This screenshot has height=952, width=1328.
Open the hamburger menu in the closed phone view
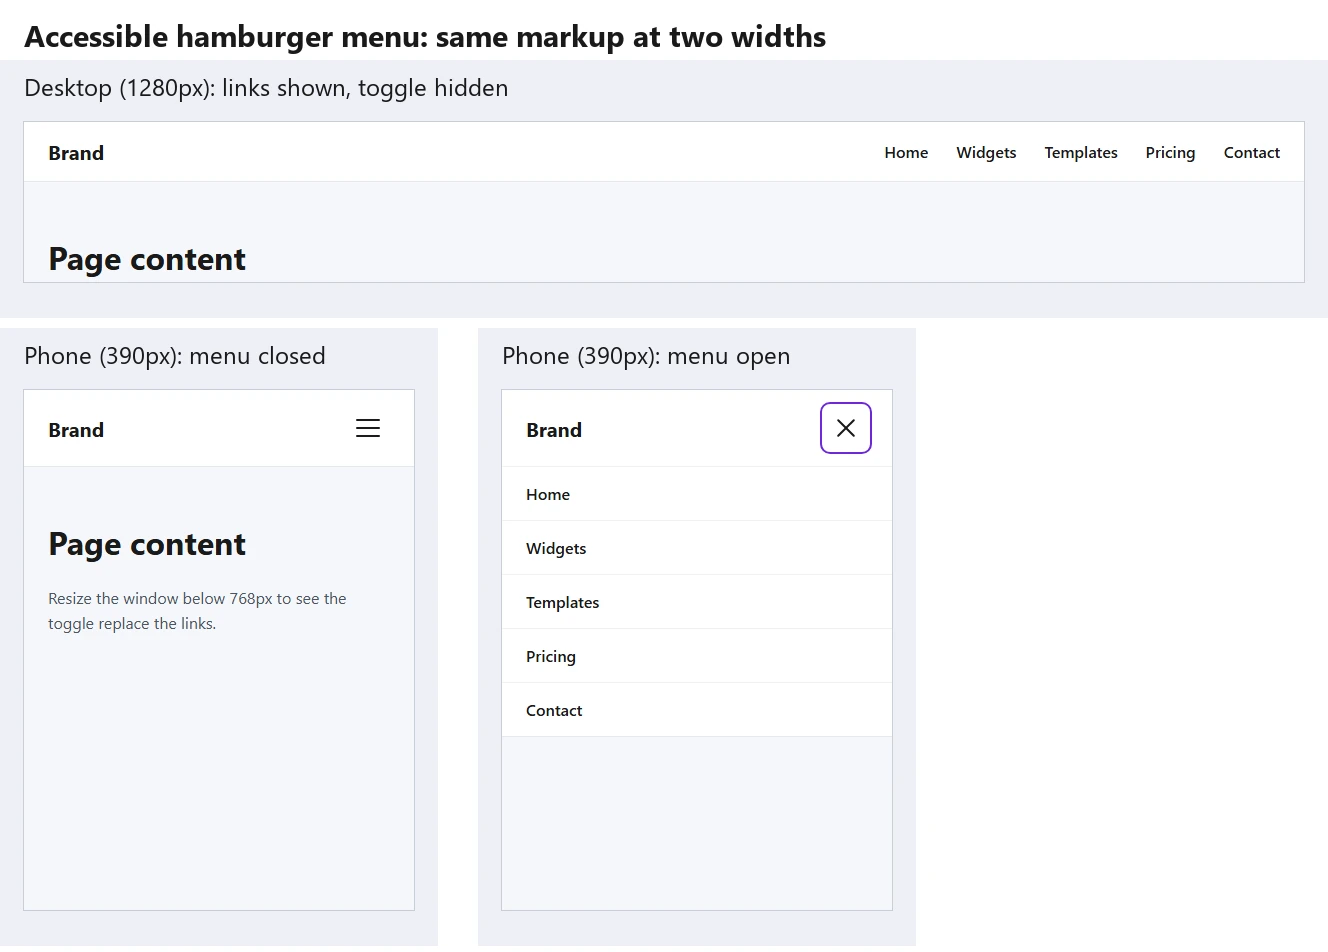pos(368,428)
